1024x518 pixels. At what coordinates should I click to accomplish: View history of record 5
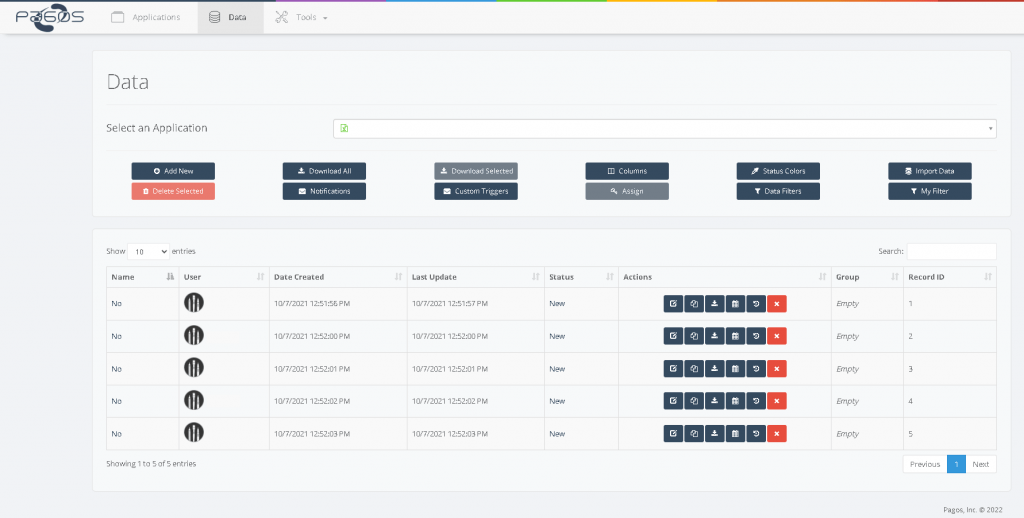pyautogui.click(x=756, y=434)
